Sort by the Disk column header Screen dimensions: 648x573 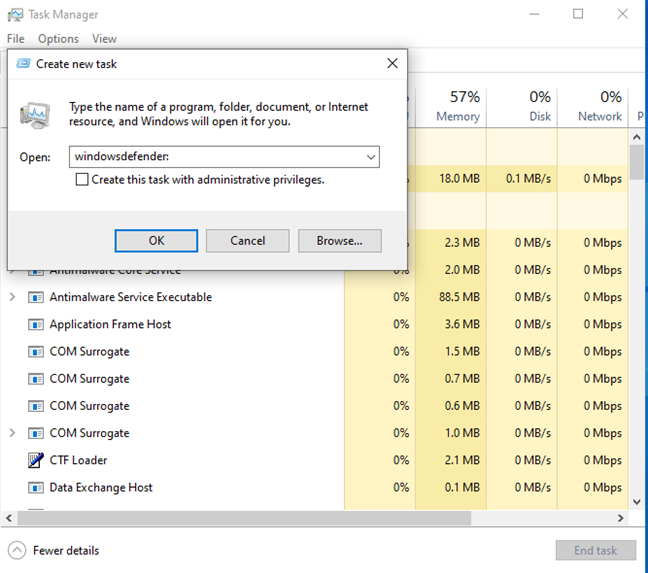(x=522, y=107)
